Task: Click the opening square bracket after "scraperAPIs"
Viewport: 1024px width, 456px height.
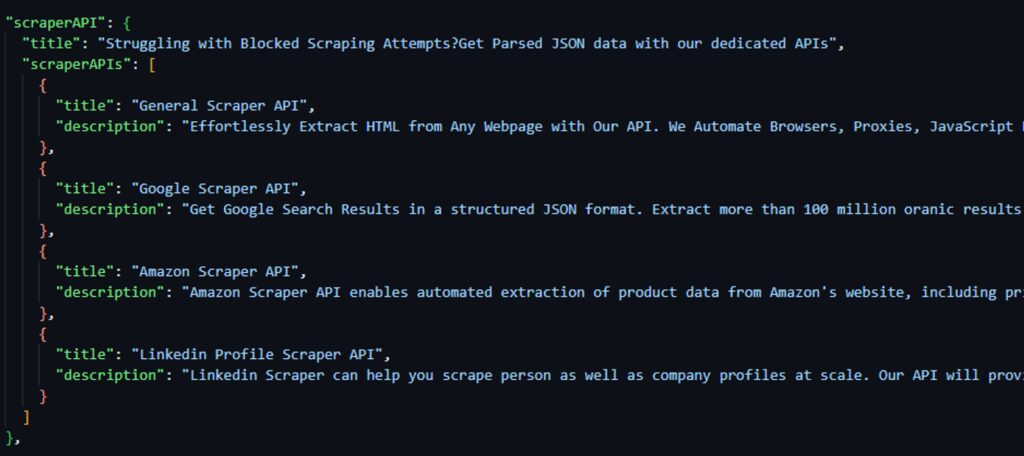Action: click(x=150, y=65)
